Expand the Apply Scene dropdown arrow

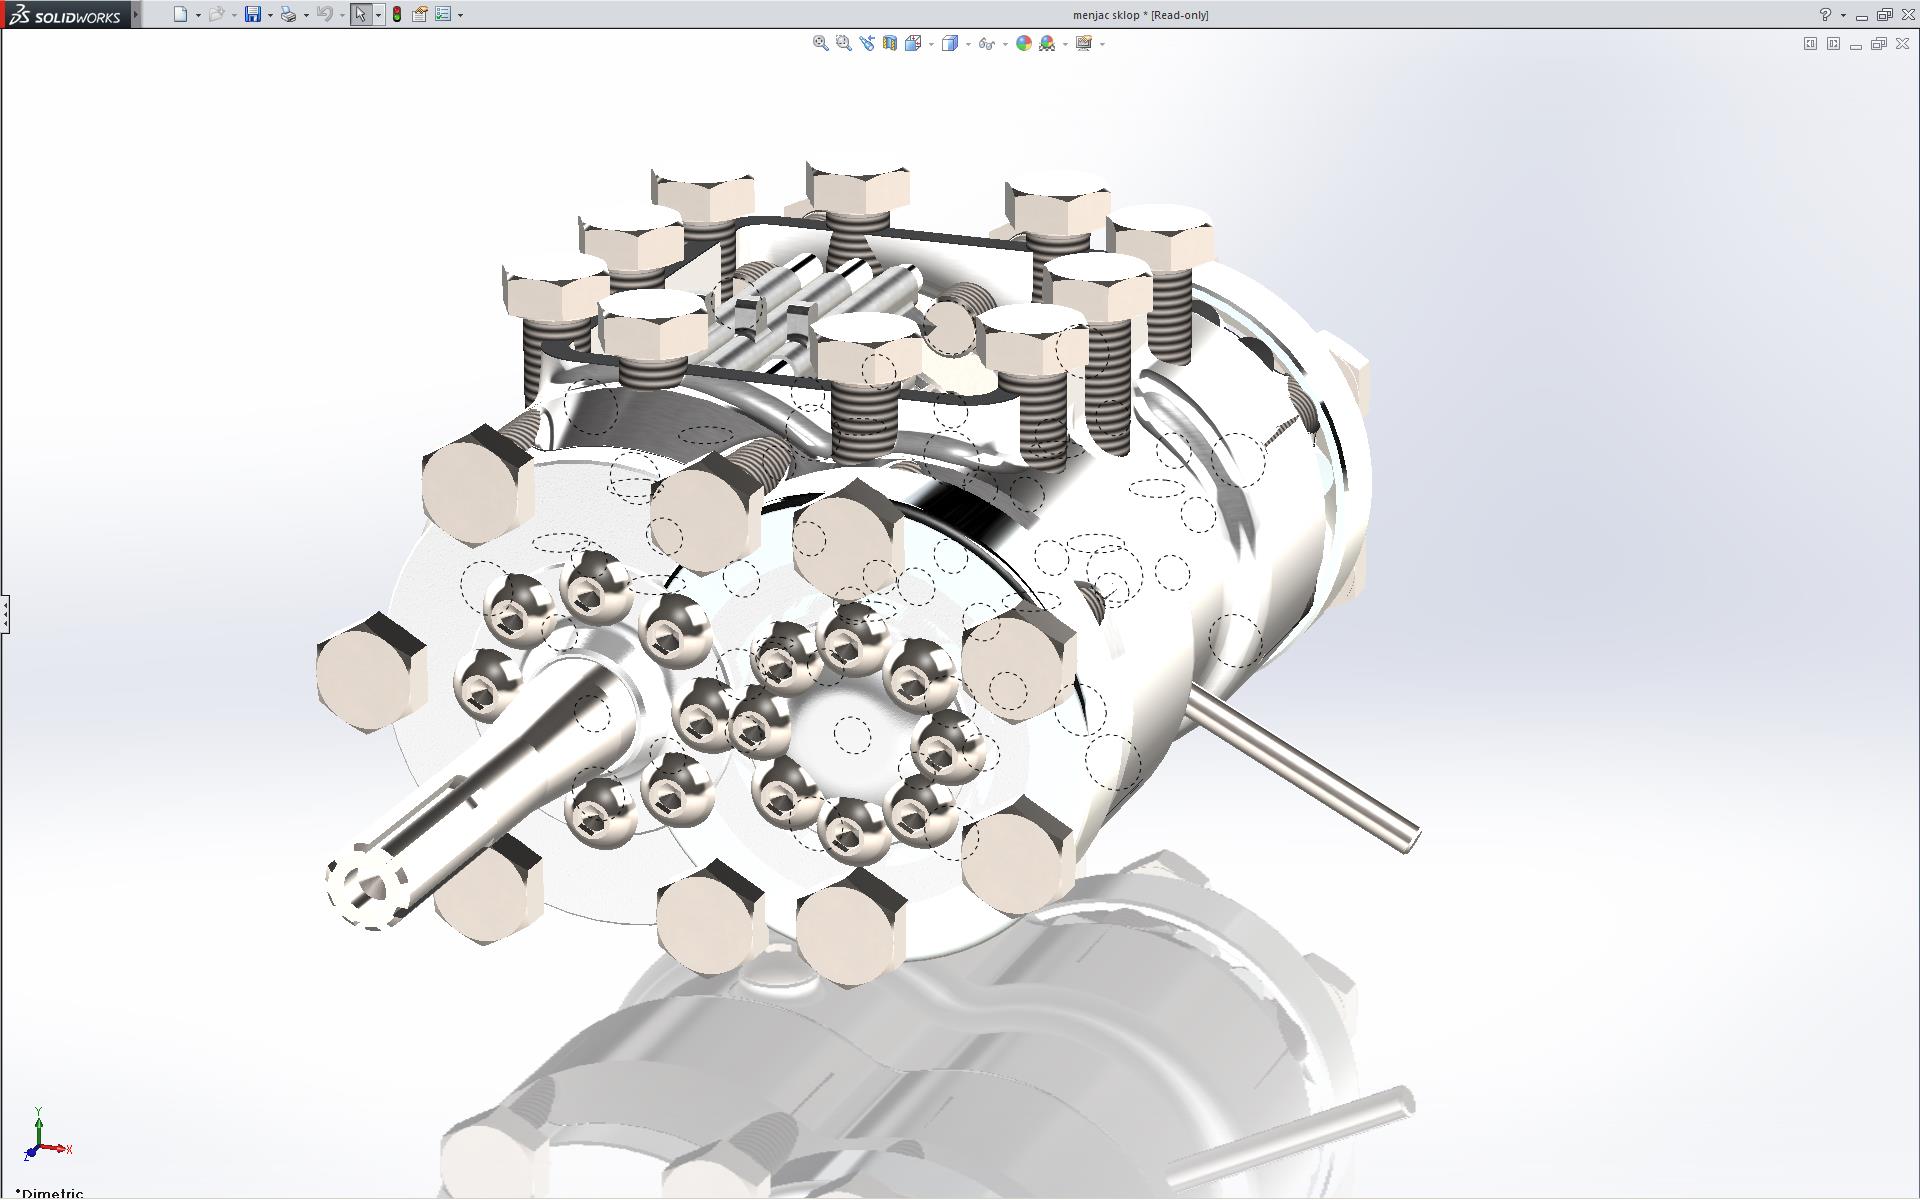tap(1065, 44)
